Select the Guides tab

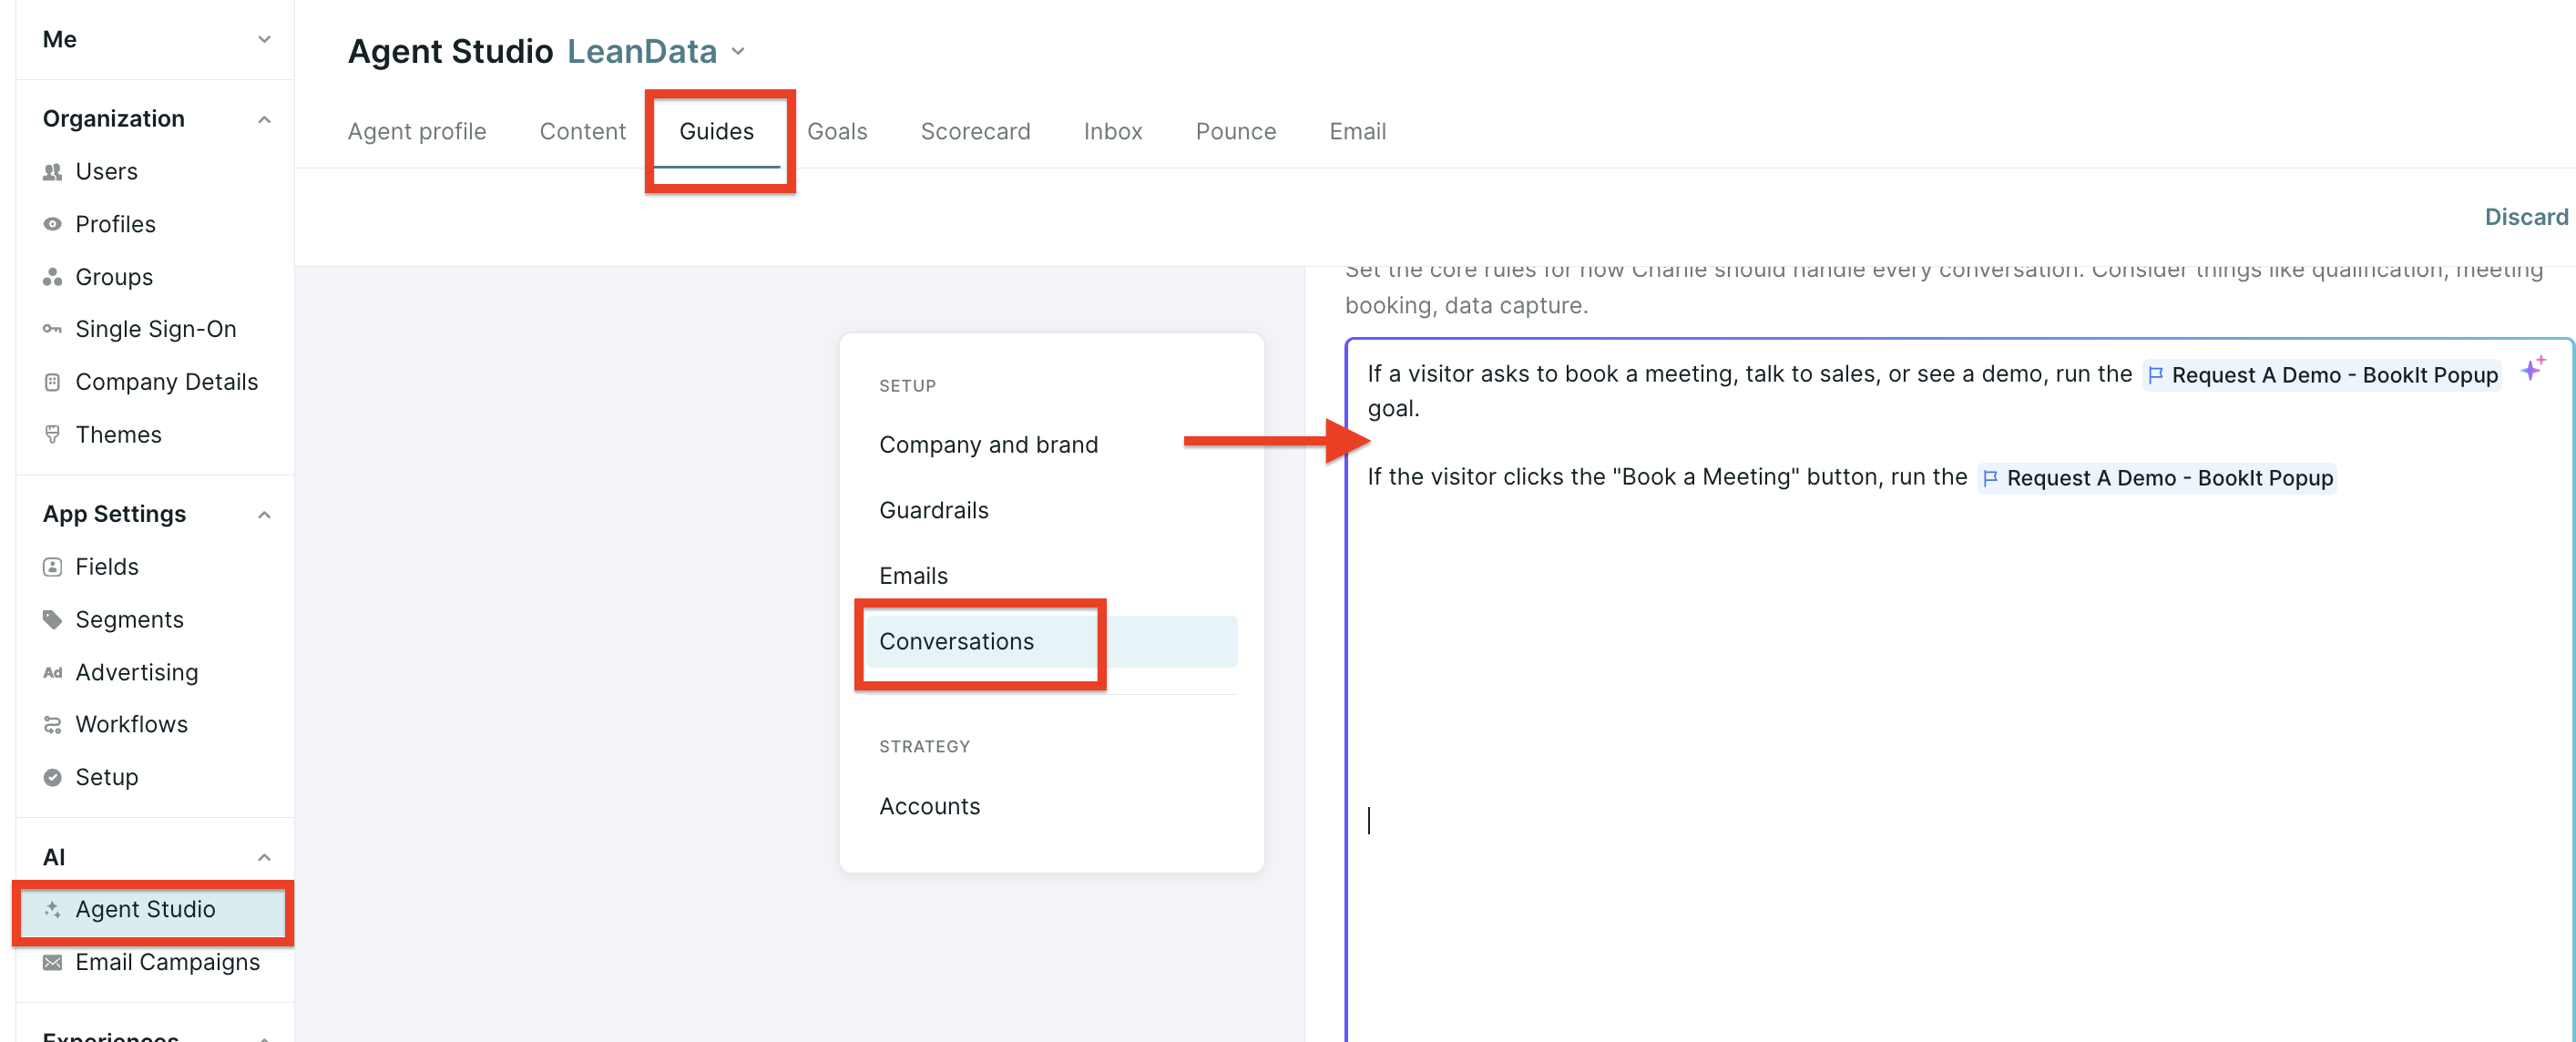point(716,131)
